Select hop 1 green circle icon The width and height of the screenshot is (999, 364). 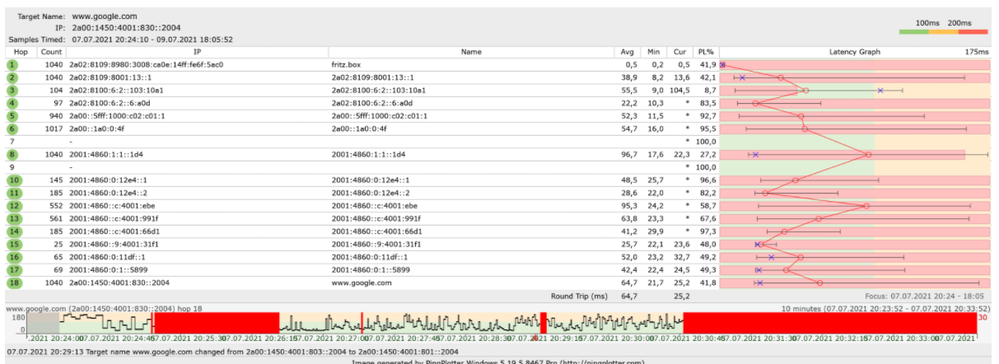click(x=13, y=65)
